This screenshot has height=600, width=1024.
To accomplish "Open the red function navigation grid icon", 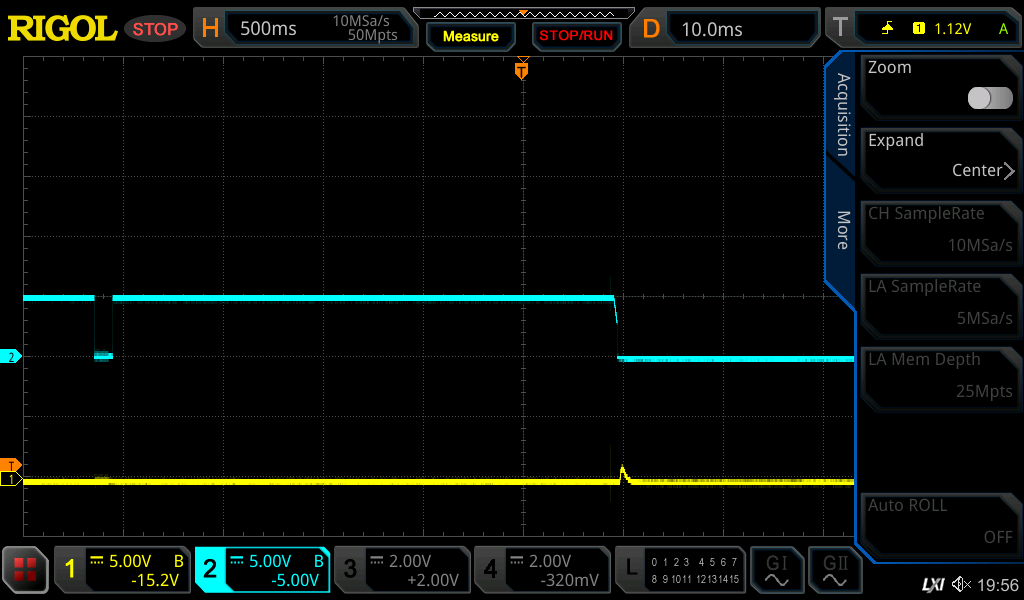I will (x=25, y=569).
